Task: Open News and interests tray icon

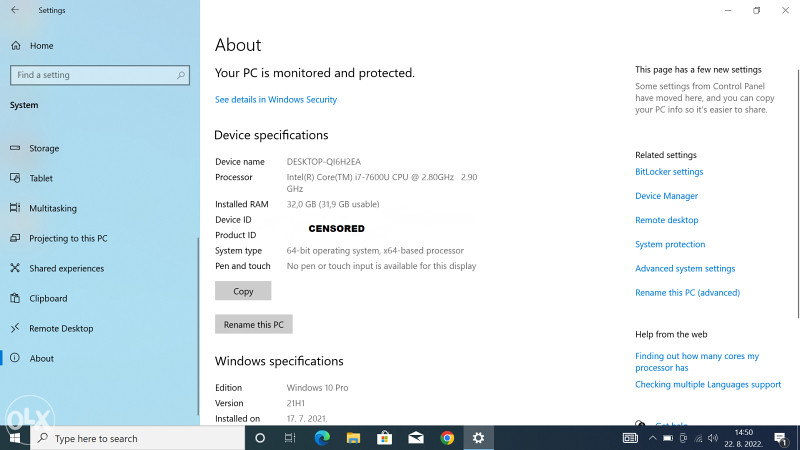Action: (630, 438)
